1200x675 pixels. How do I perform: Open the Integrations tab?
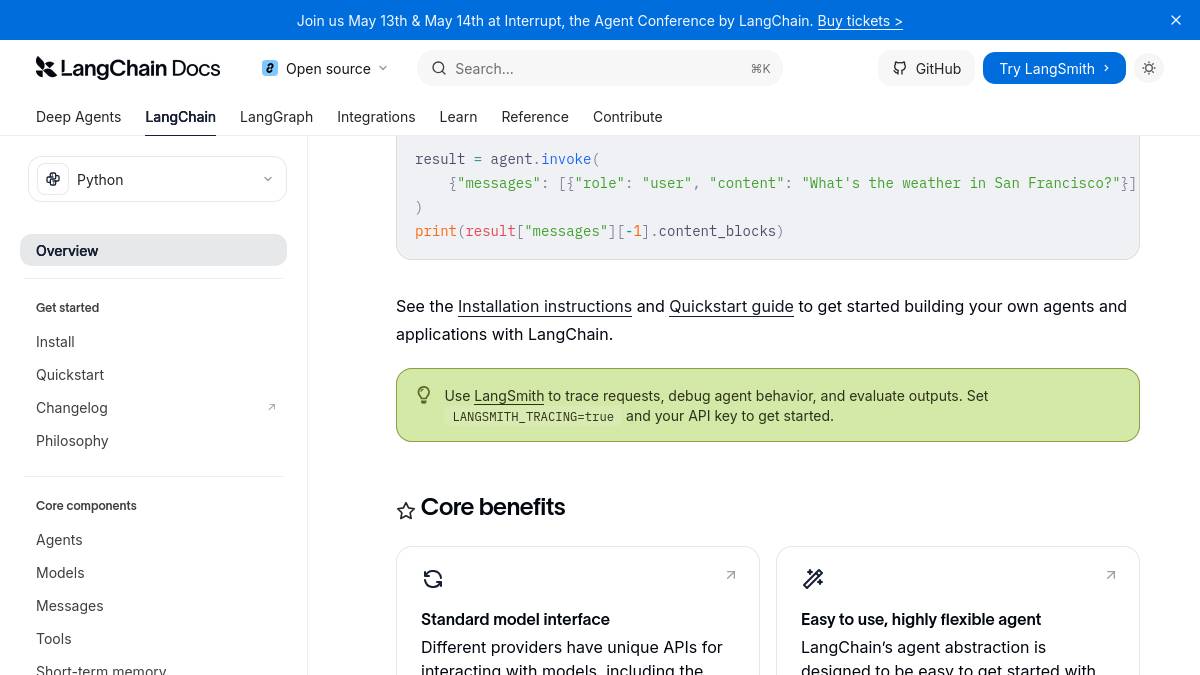(x=376, y=117)
